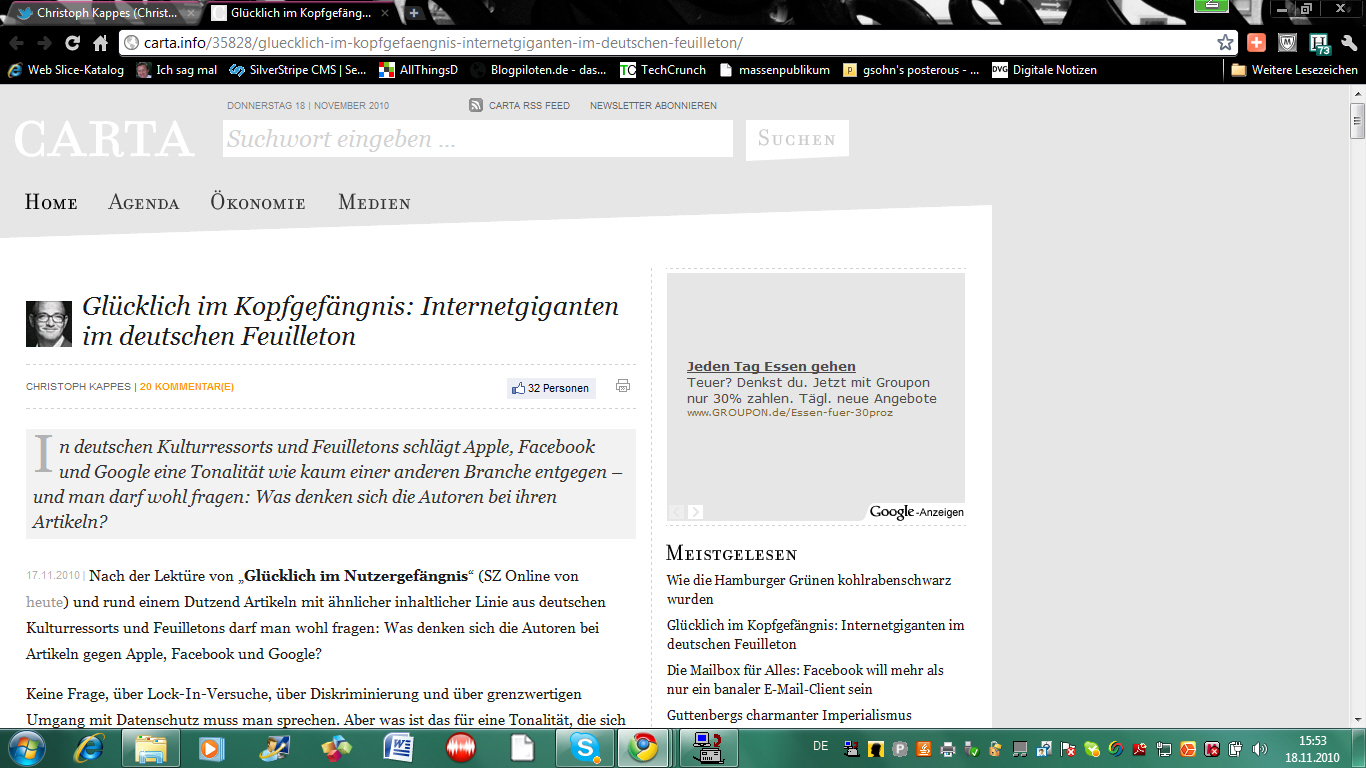Viewport: 1366px width, 768px height.
Task: Open the Windows Start menu
Action: (26, 747)
